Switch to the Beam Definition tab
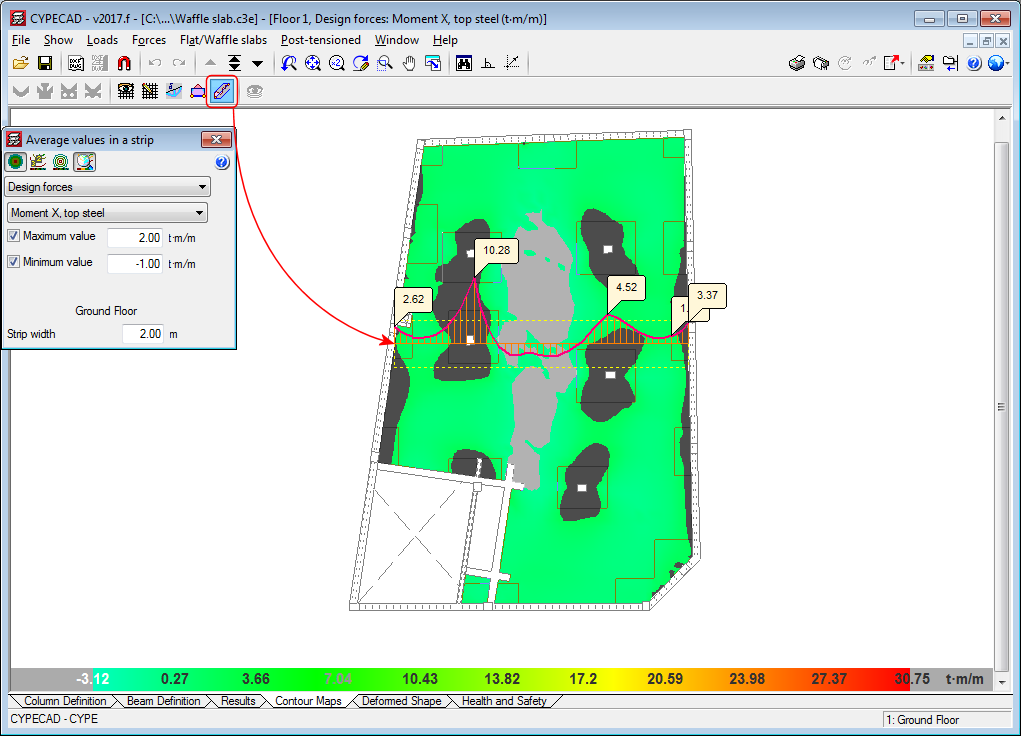 (x=163, y=701)
